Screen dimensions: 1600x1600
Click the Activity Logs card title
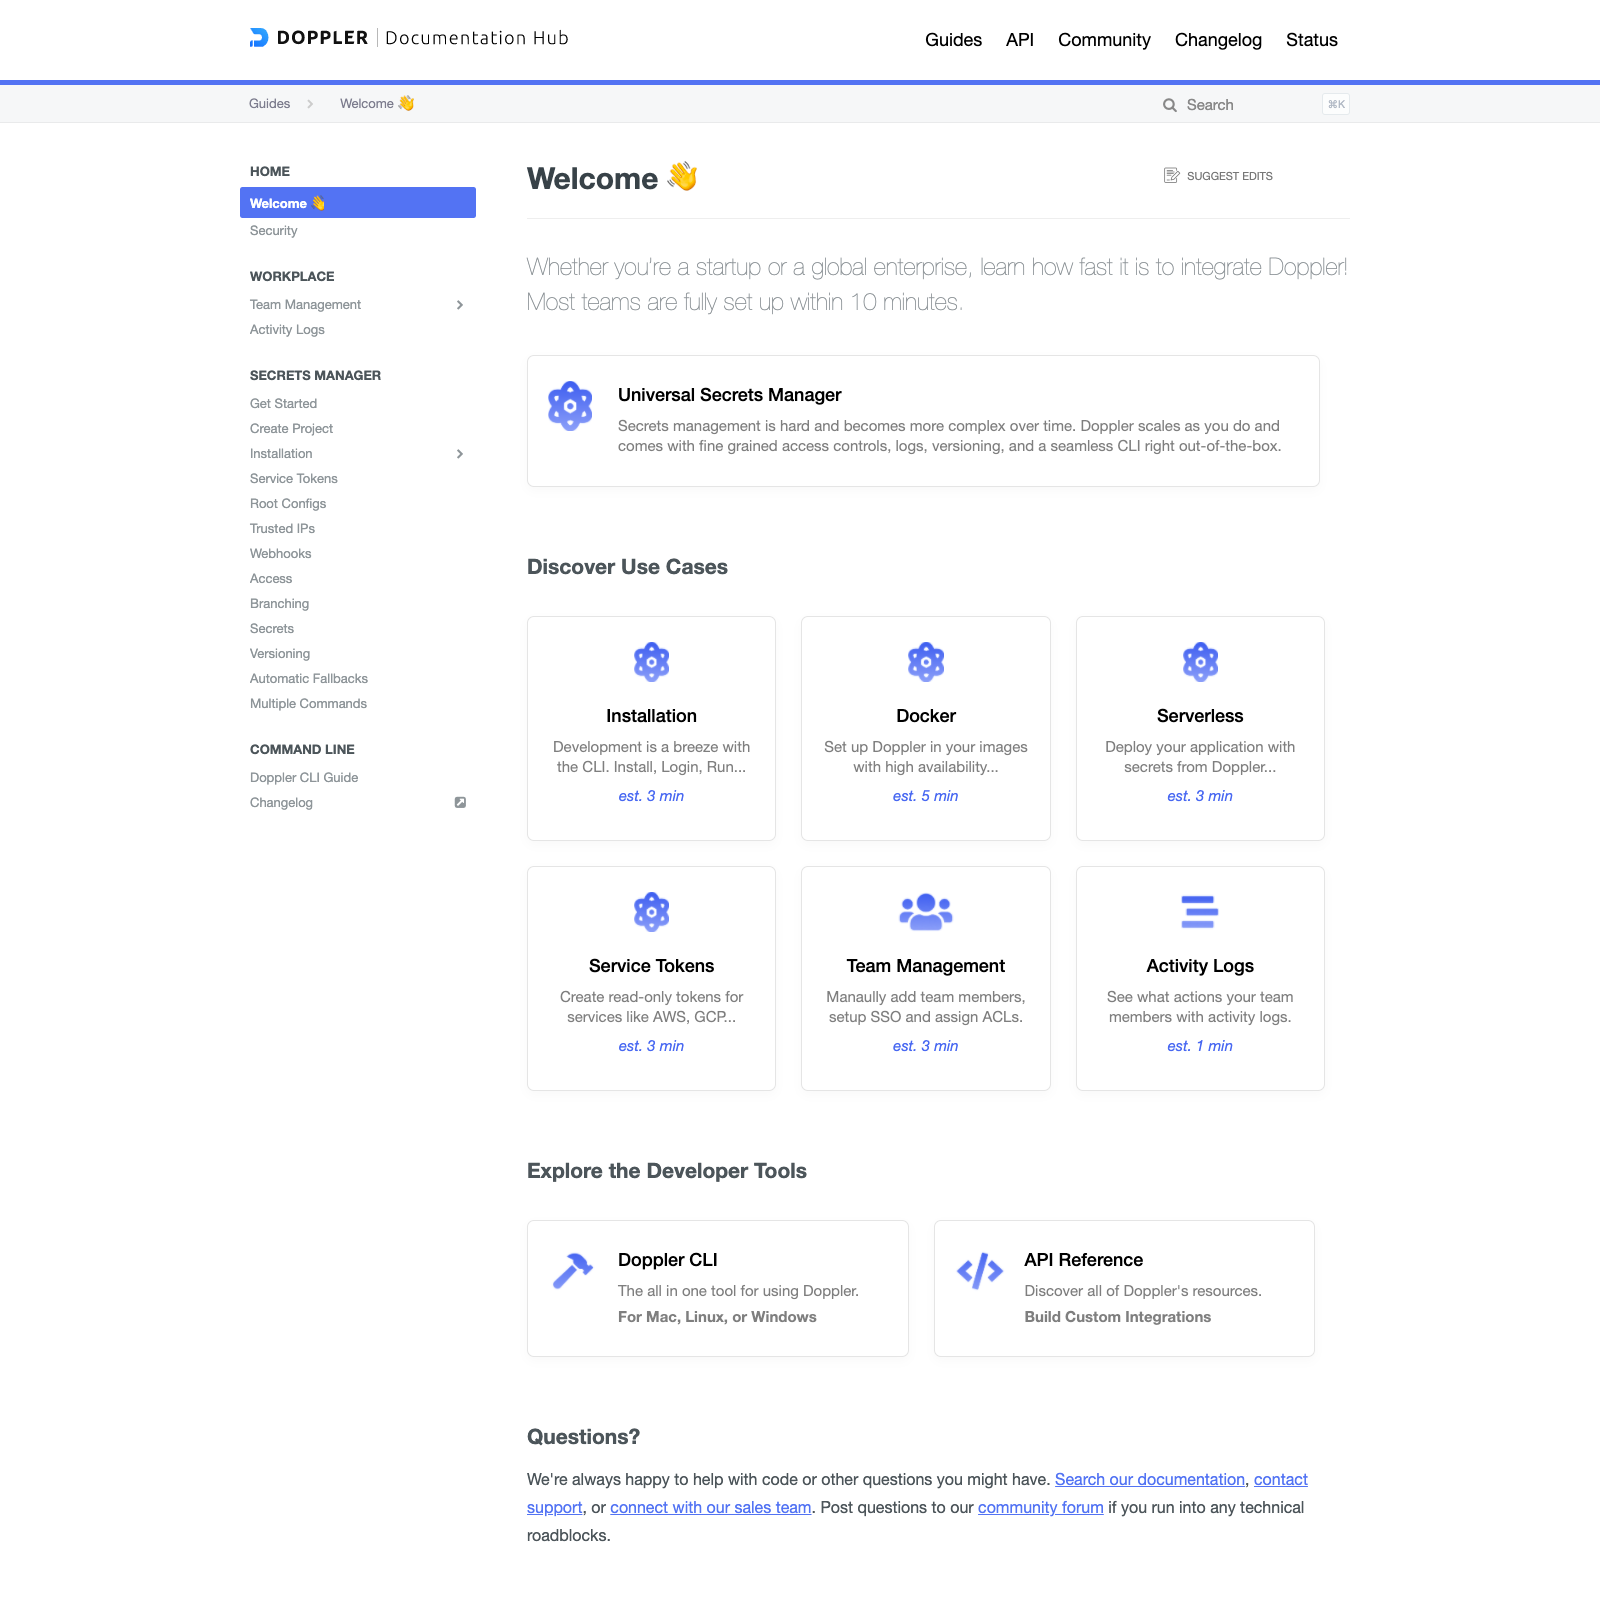[x=1200, y=966]
